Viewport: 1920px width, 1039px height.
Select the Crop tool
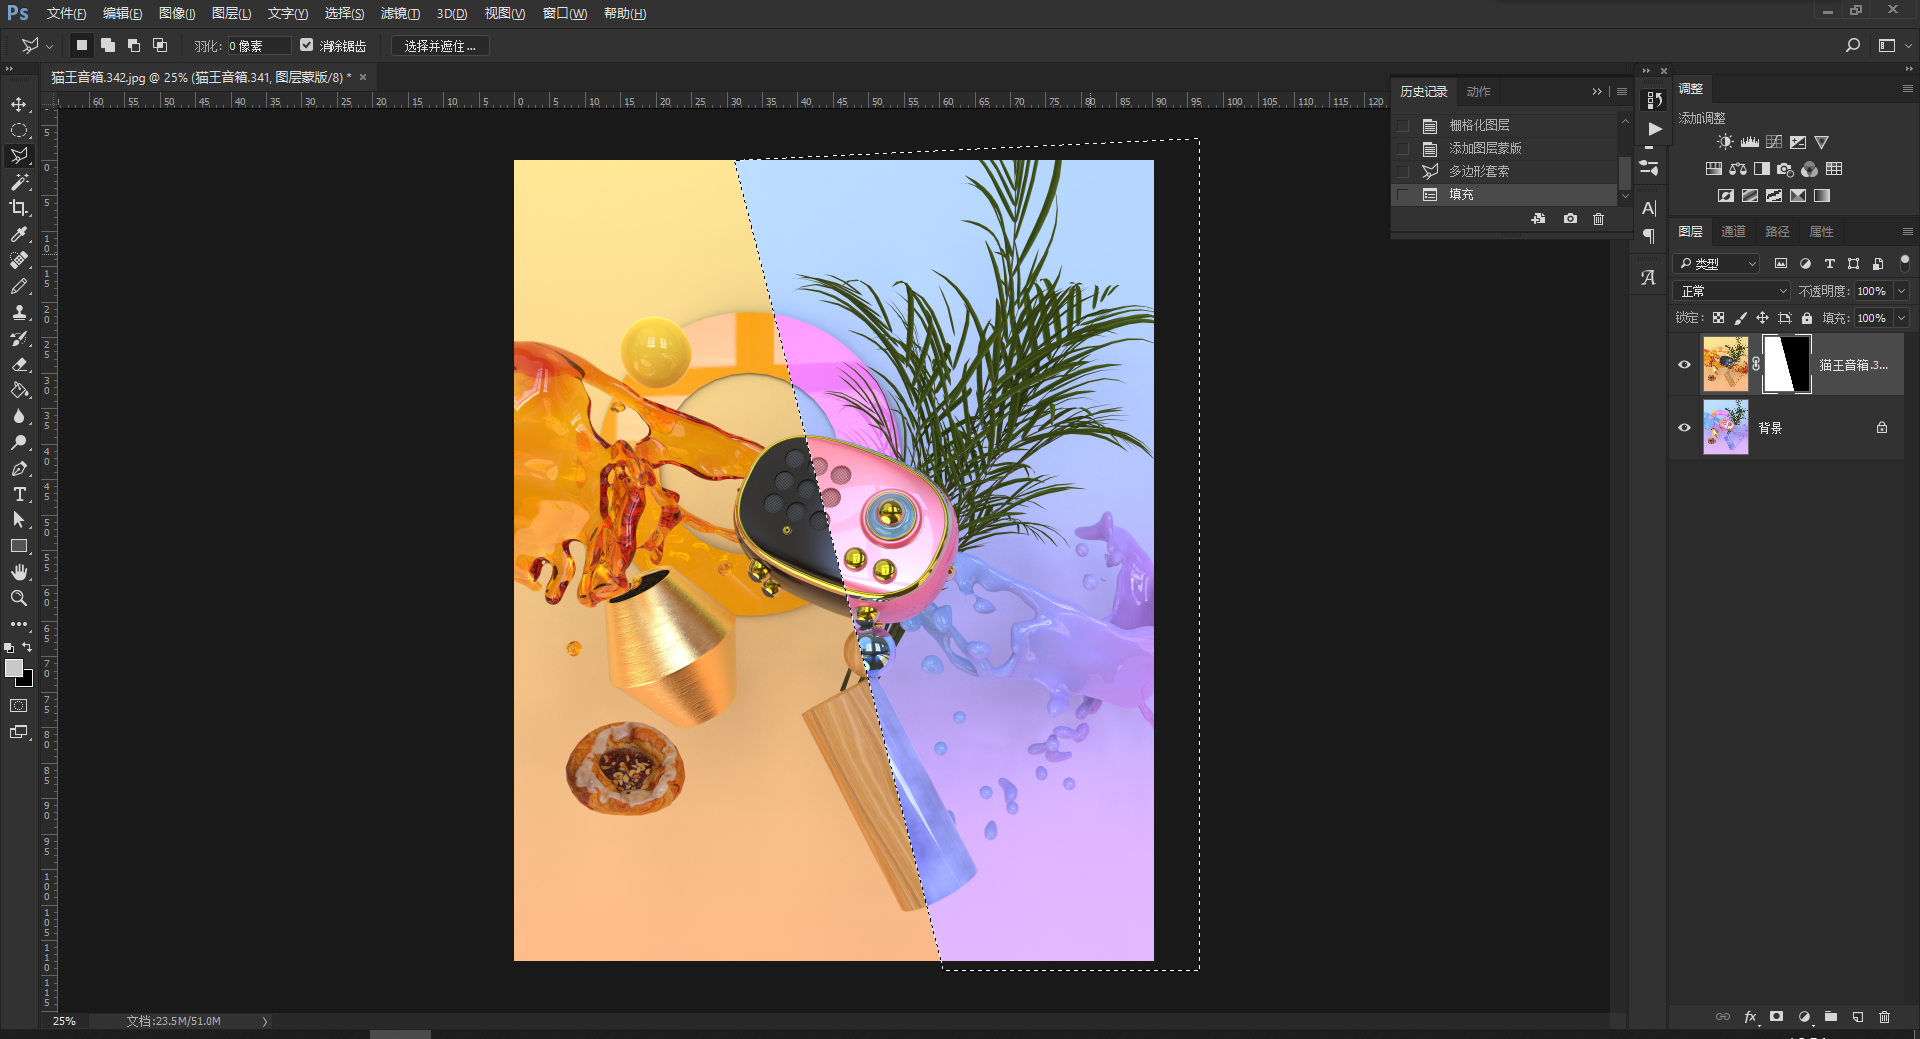pos(19,208)
